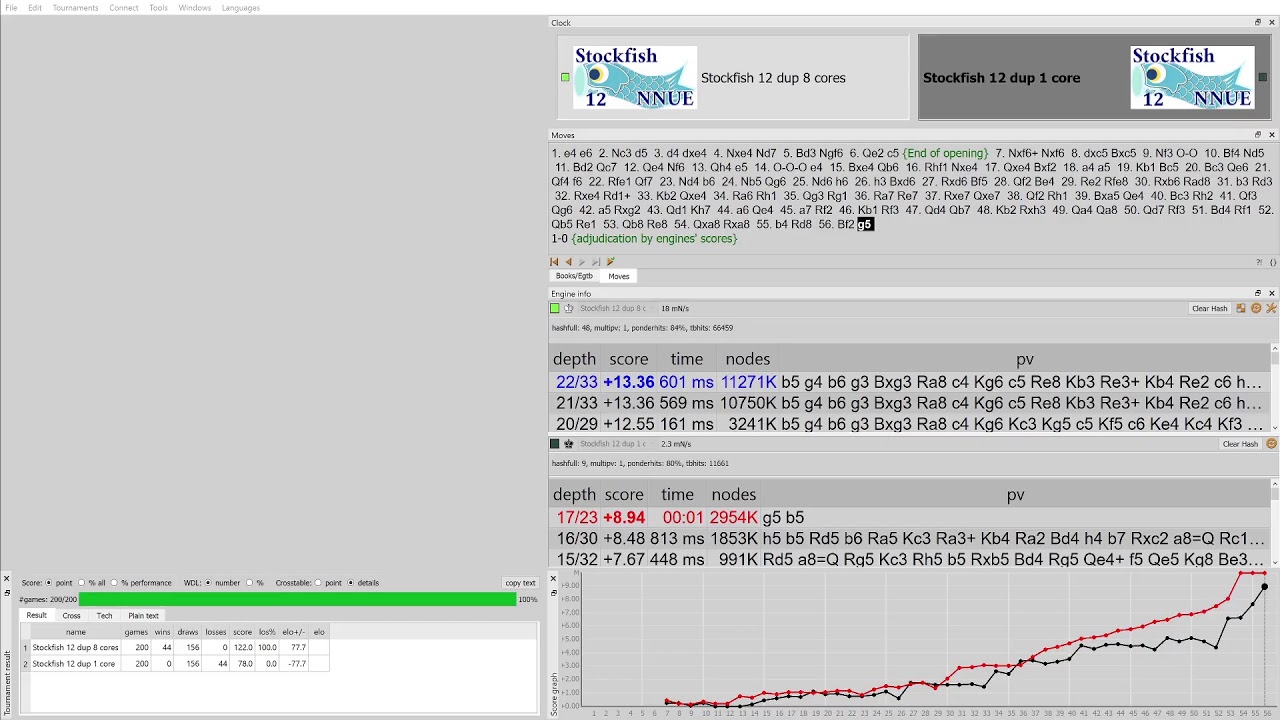This screenshot has width=1280, height=720.
Task: Click the {} comment braces icon
Action: pyautogui.click(x=1273, y=262)
